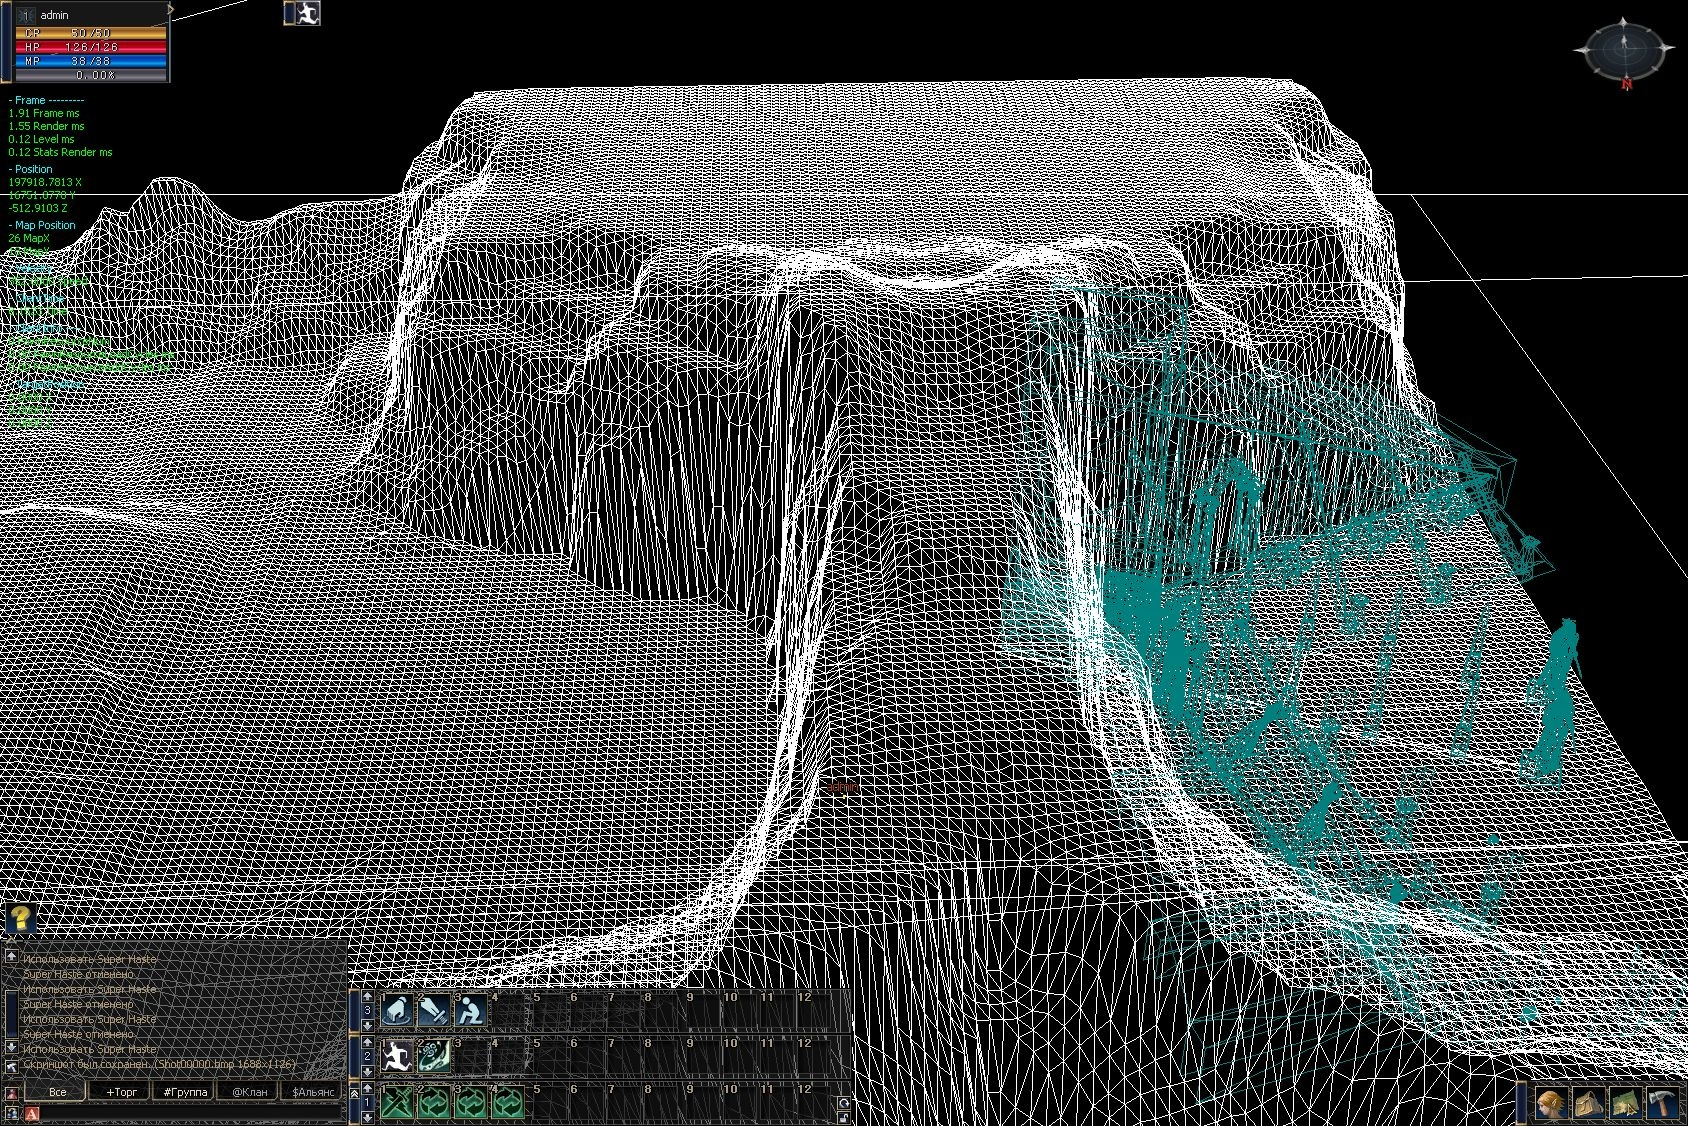Select the Все chat tab

click(55, 1091)
